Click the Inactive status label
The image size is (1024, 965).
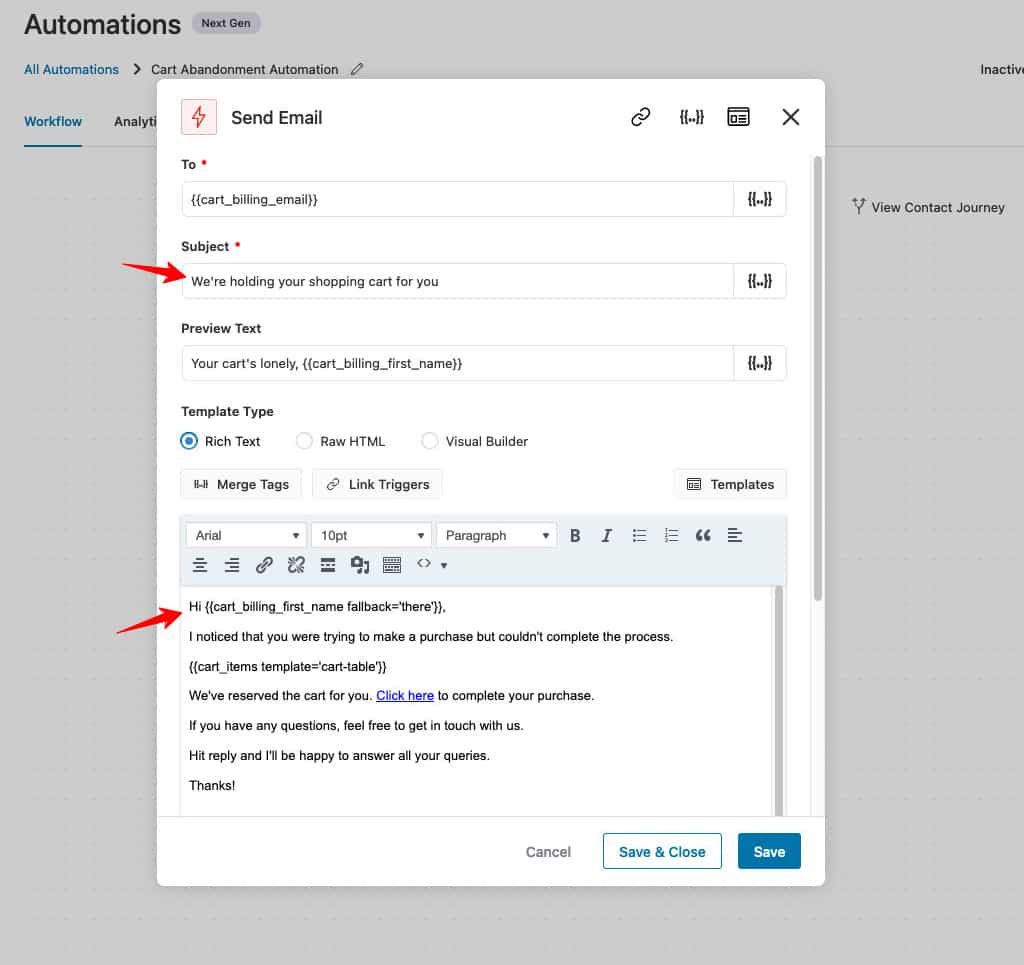click(x=1002, y=69)
